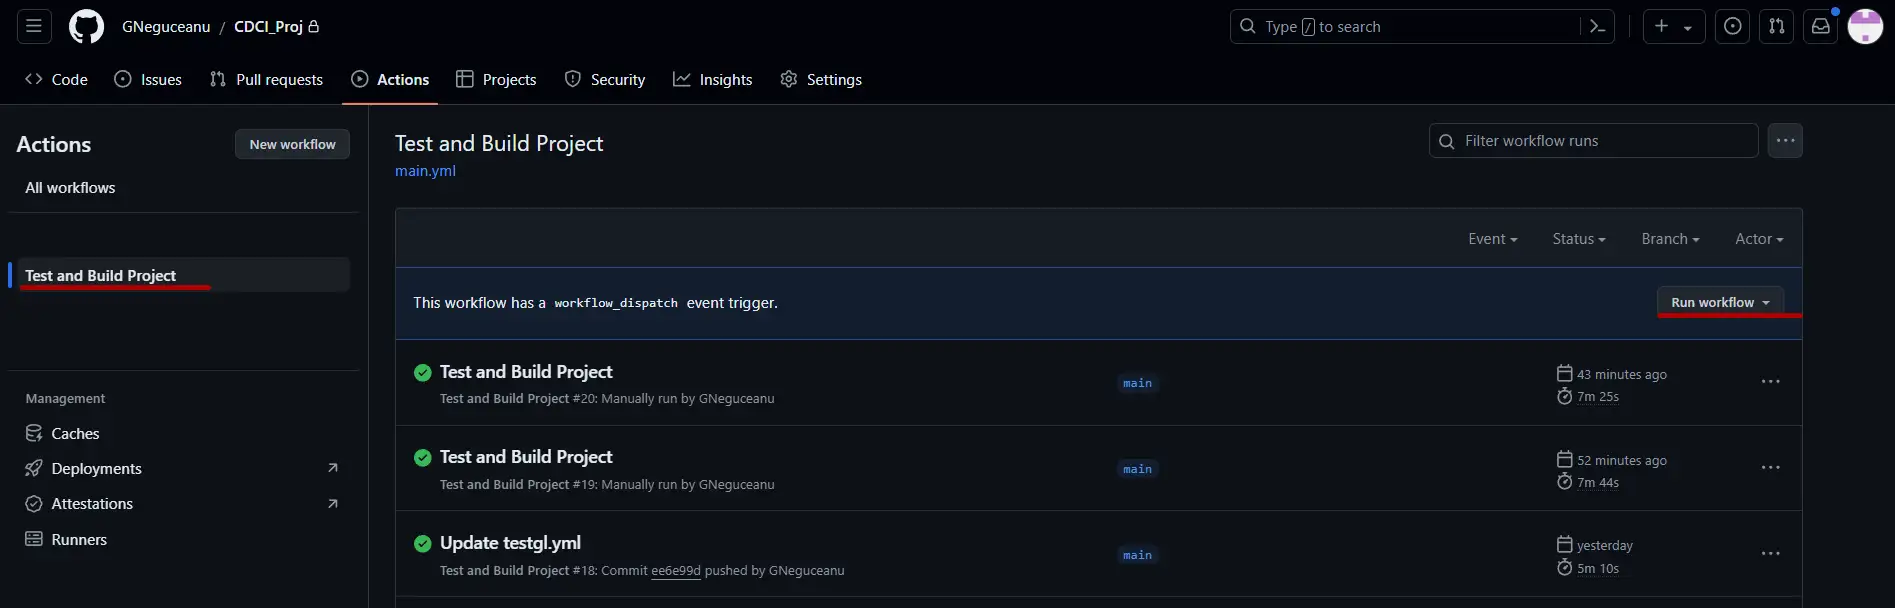This screenshot has height=608, width=1895.
Task: Switch to the Security tab
Action: 605,80
